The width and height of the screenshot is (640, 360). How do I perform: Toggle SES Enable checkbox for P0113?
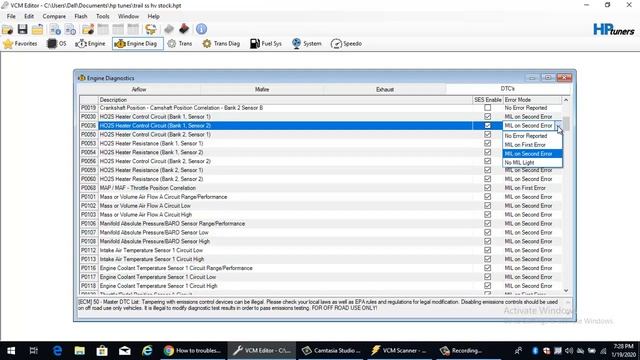pos(487,259)
